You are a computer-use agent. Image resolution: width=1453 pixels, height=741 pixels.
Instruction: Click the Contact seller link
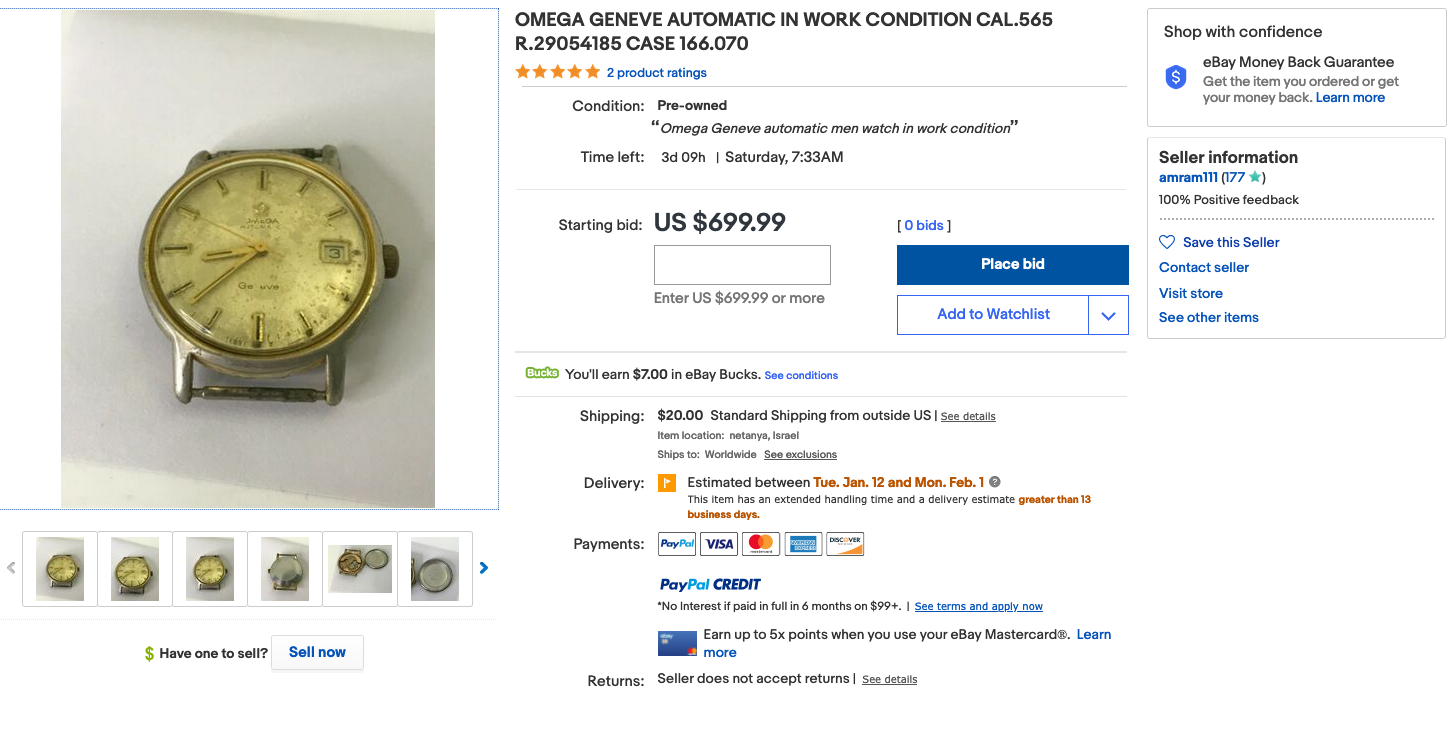[1204, 267]
